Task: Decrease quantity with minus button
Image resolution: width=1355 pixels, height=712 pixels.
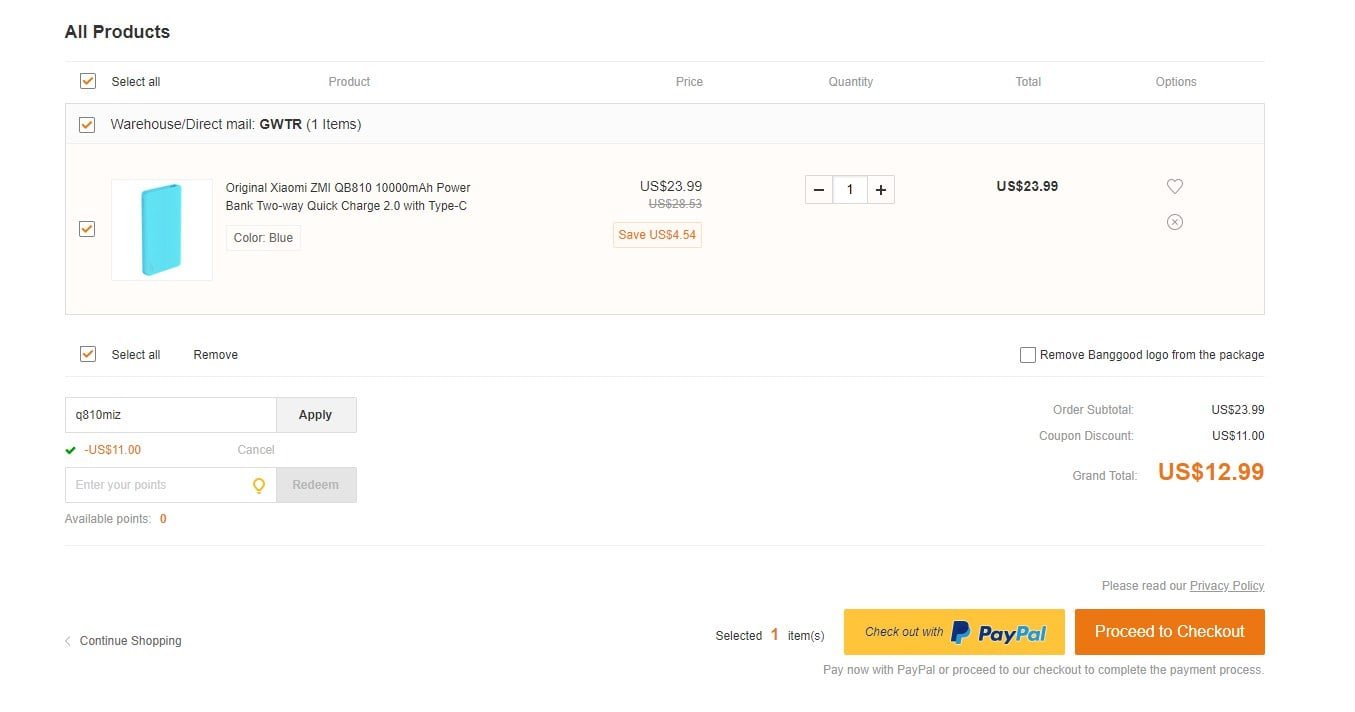Action: click(819, 190)
